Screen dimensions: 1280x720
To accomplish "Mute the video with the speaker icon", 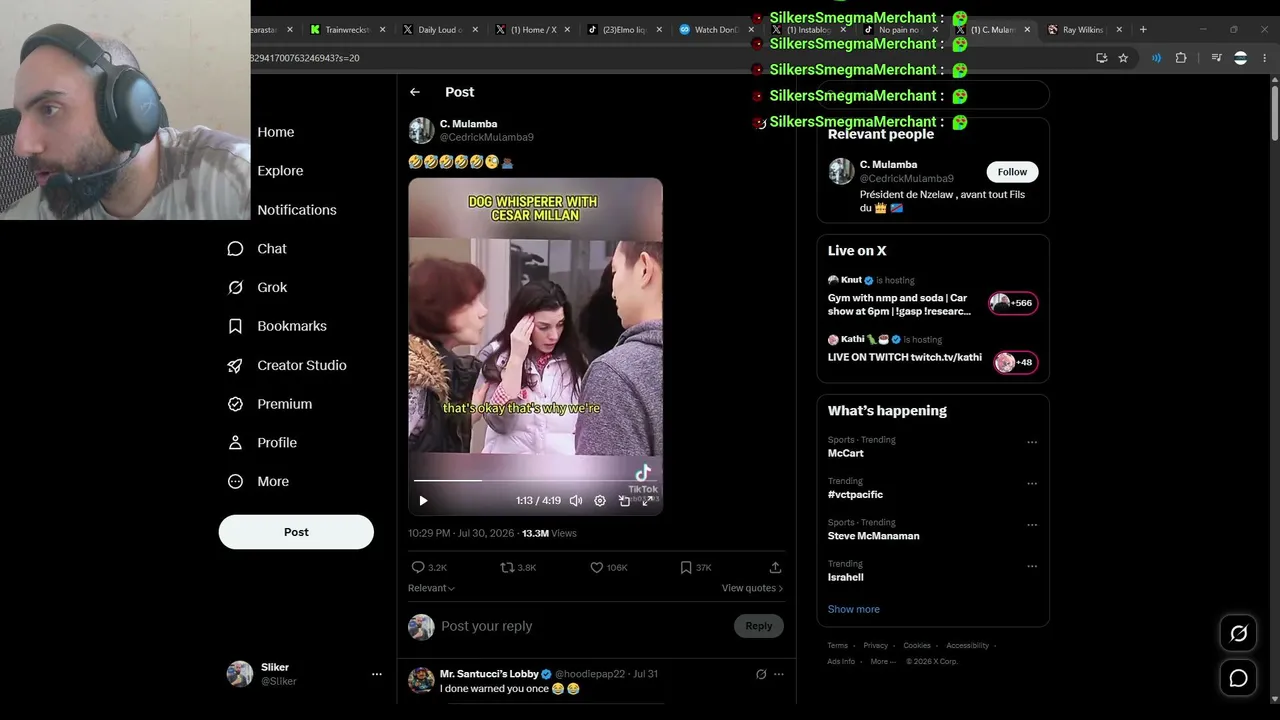I will pos(576,501).
